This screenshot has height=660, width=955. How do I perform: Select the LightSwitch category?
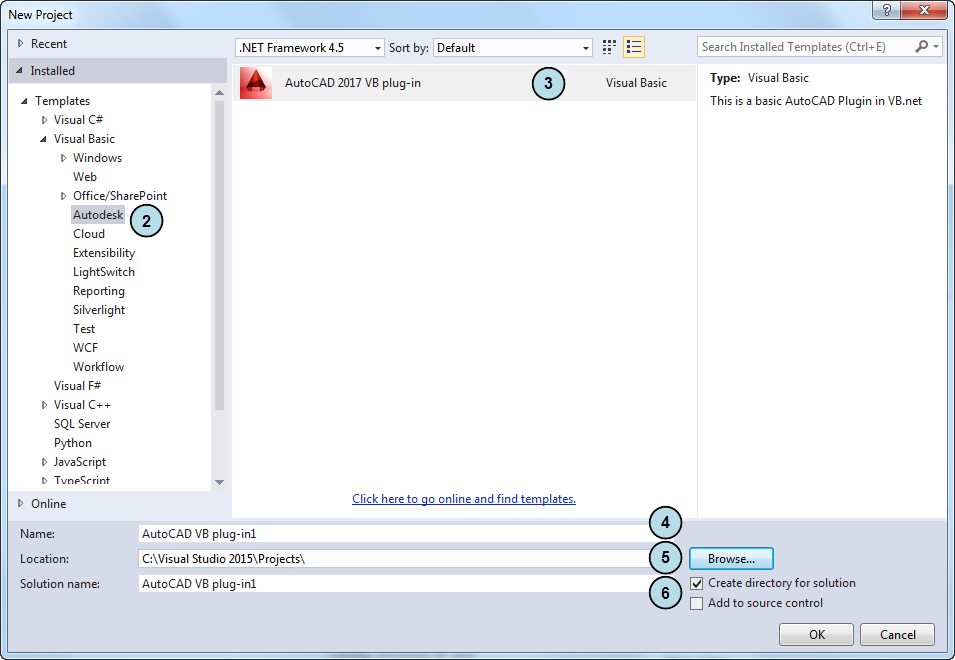[x=104, y=272]
